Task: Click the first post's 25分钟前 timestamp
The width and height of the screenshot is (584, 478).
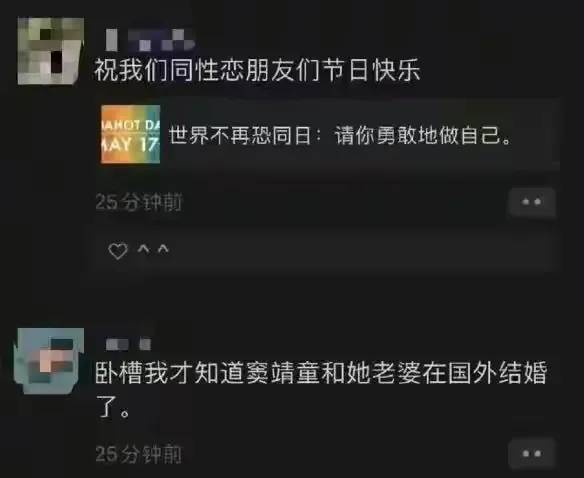Action: pos(139,202)
